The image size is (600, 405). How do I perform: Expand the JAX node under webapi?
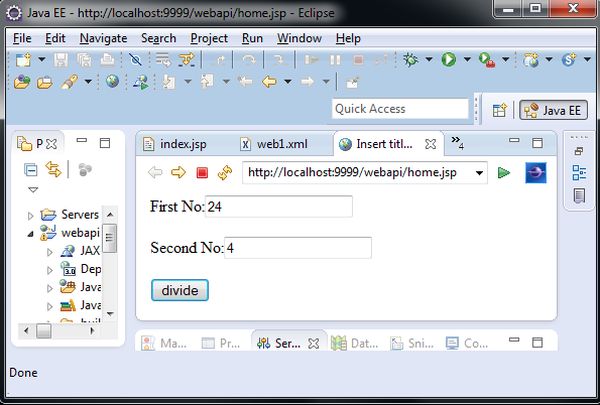pyautogui.click(x=49, y=252)
